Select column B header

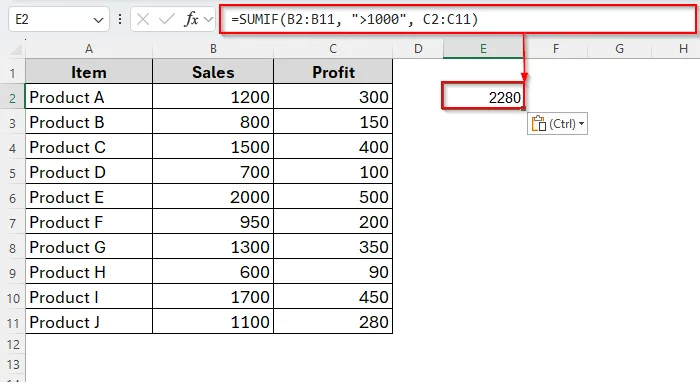pyautogui.click(x=213, y=49)
